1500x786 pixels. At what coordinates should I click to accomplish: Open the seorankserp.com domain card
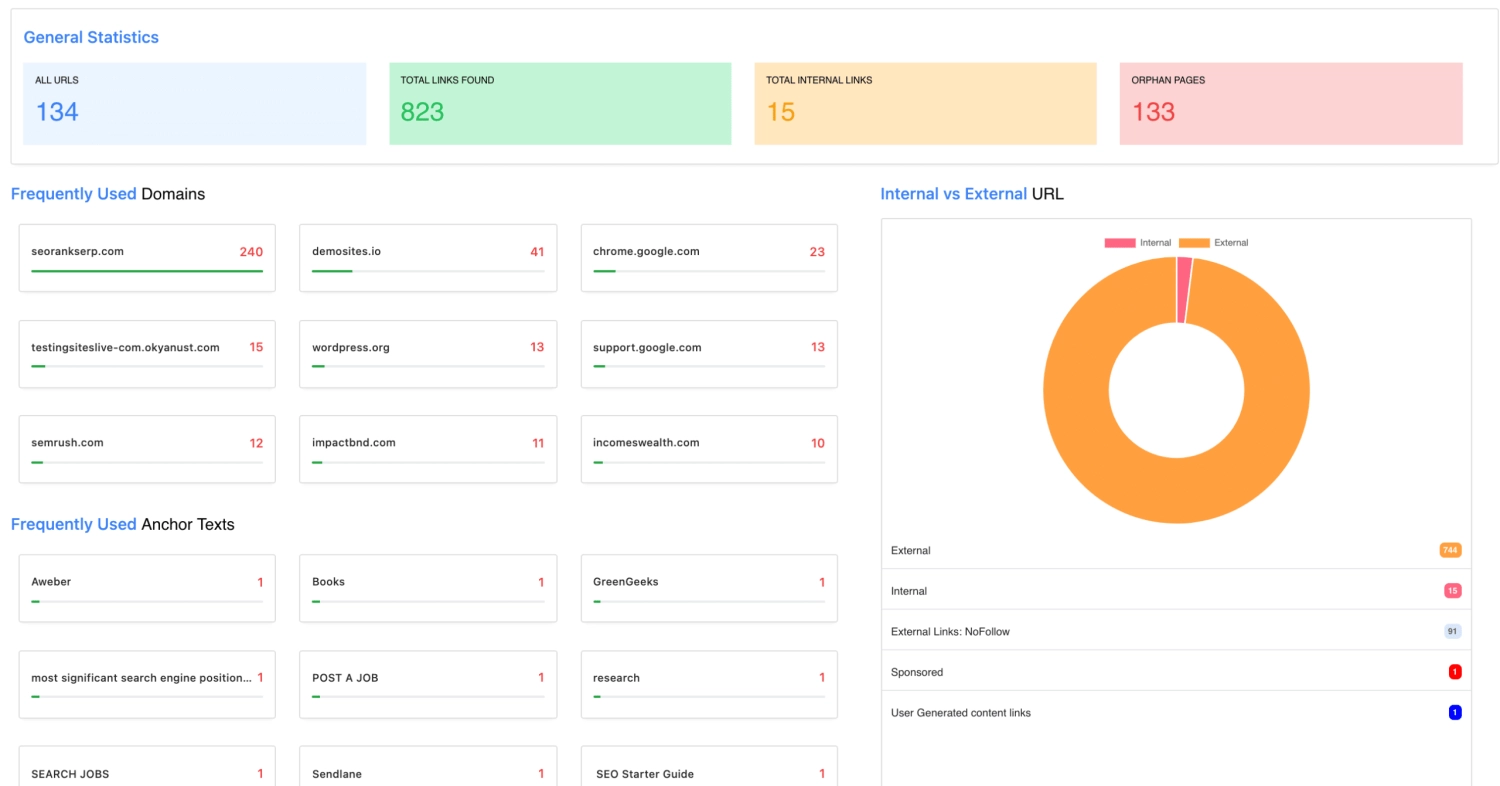tap(147, 258)
